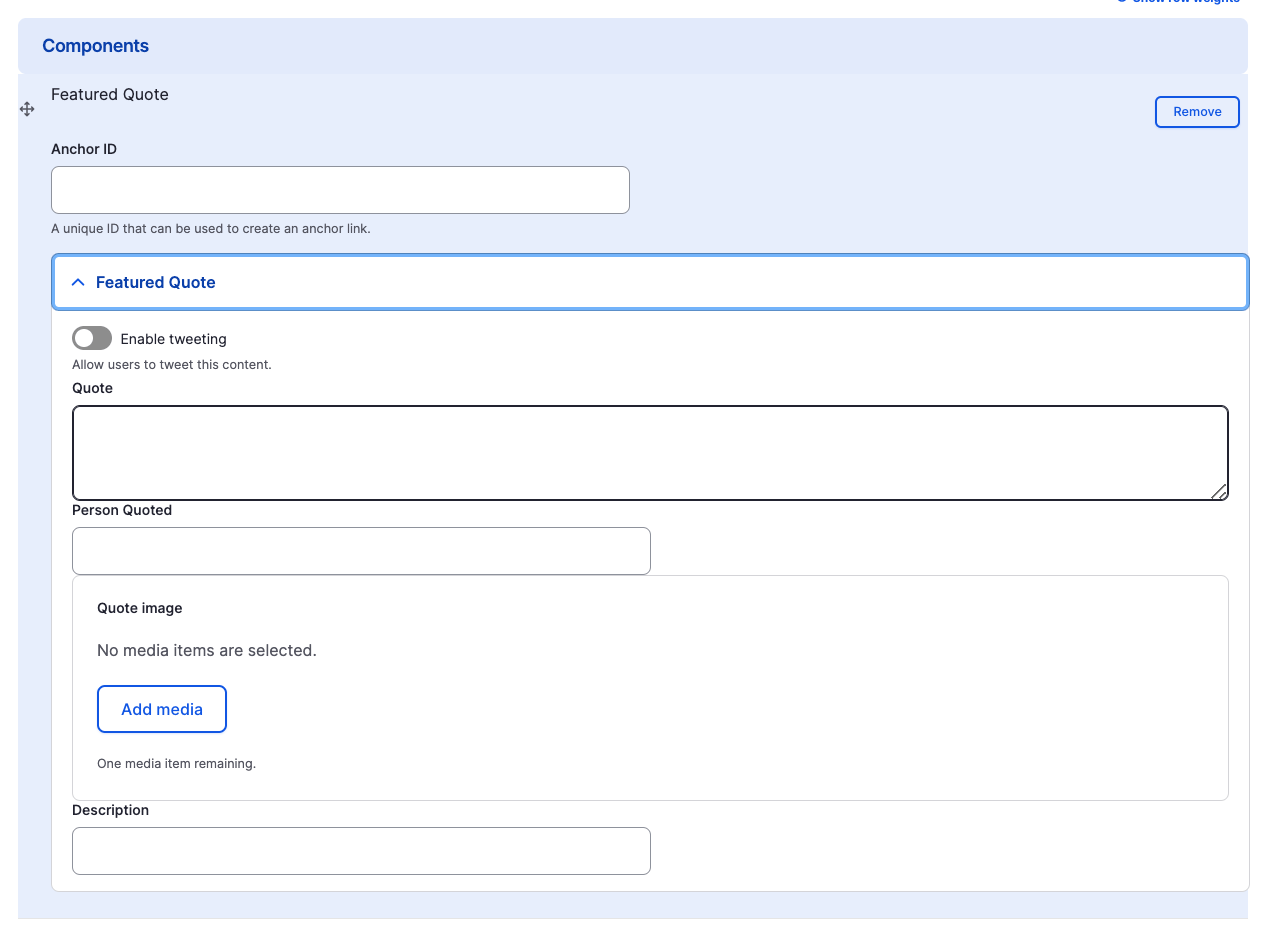
Task: Focus the Person Quoted input field
Action: point(361,551)
